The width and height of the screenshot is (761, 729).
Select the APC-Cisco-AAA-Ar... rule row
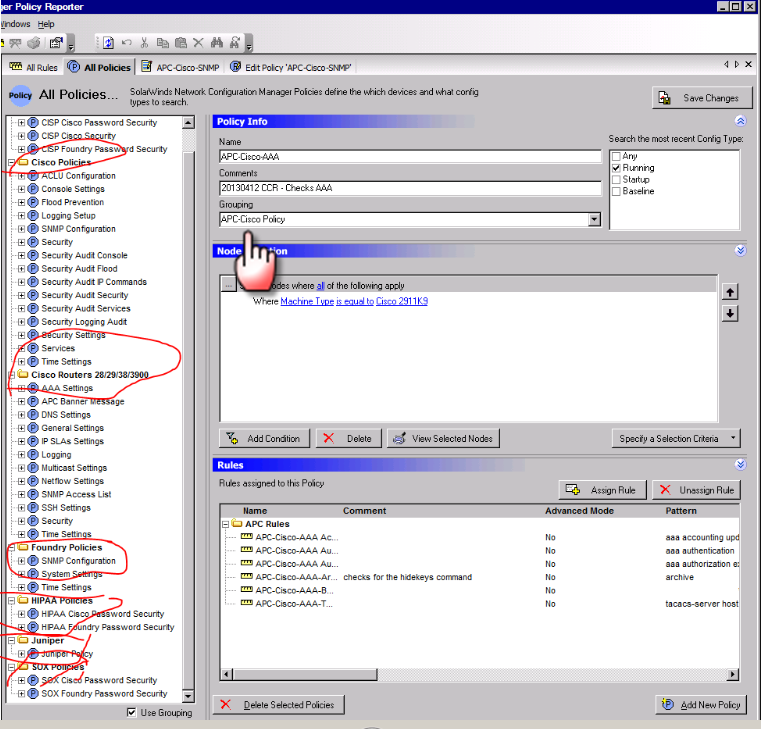click(480, 577)
